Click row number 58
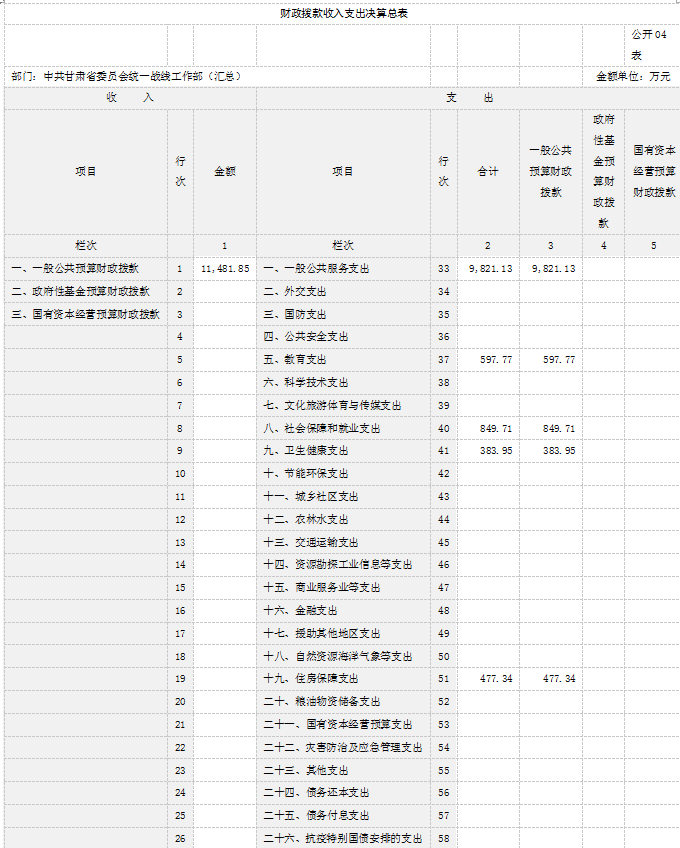 444,839
